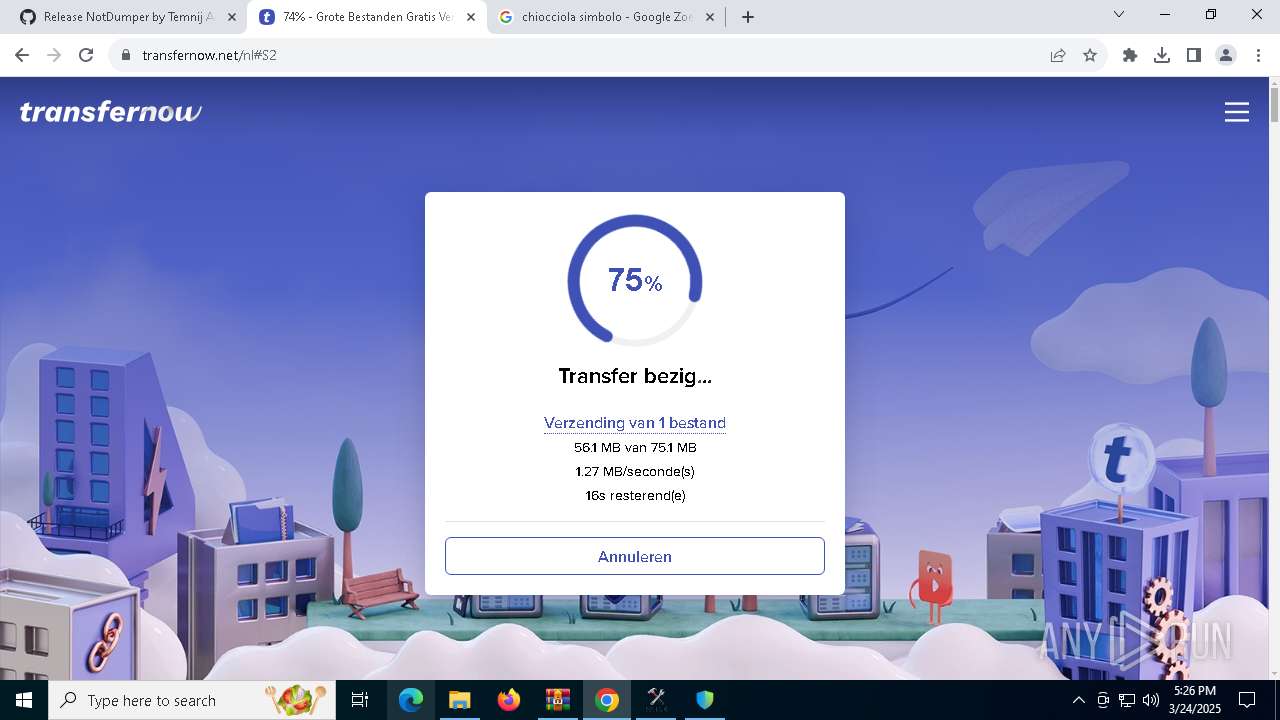This screenshot has height=720, width=1280.
Task: Open the hamburger menu on TransferNow
Action: (1237, 112)
